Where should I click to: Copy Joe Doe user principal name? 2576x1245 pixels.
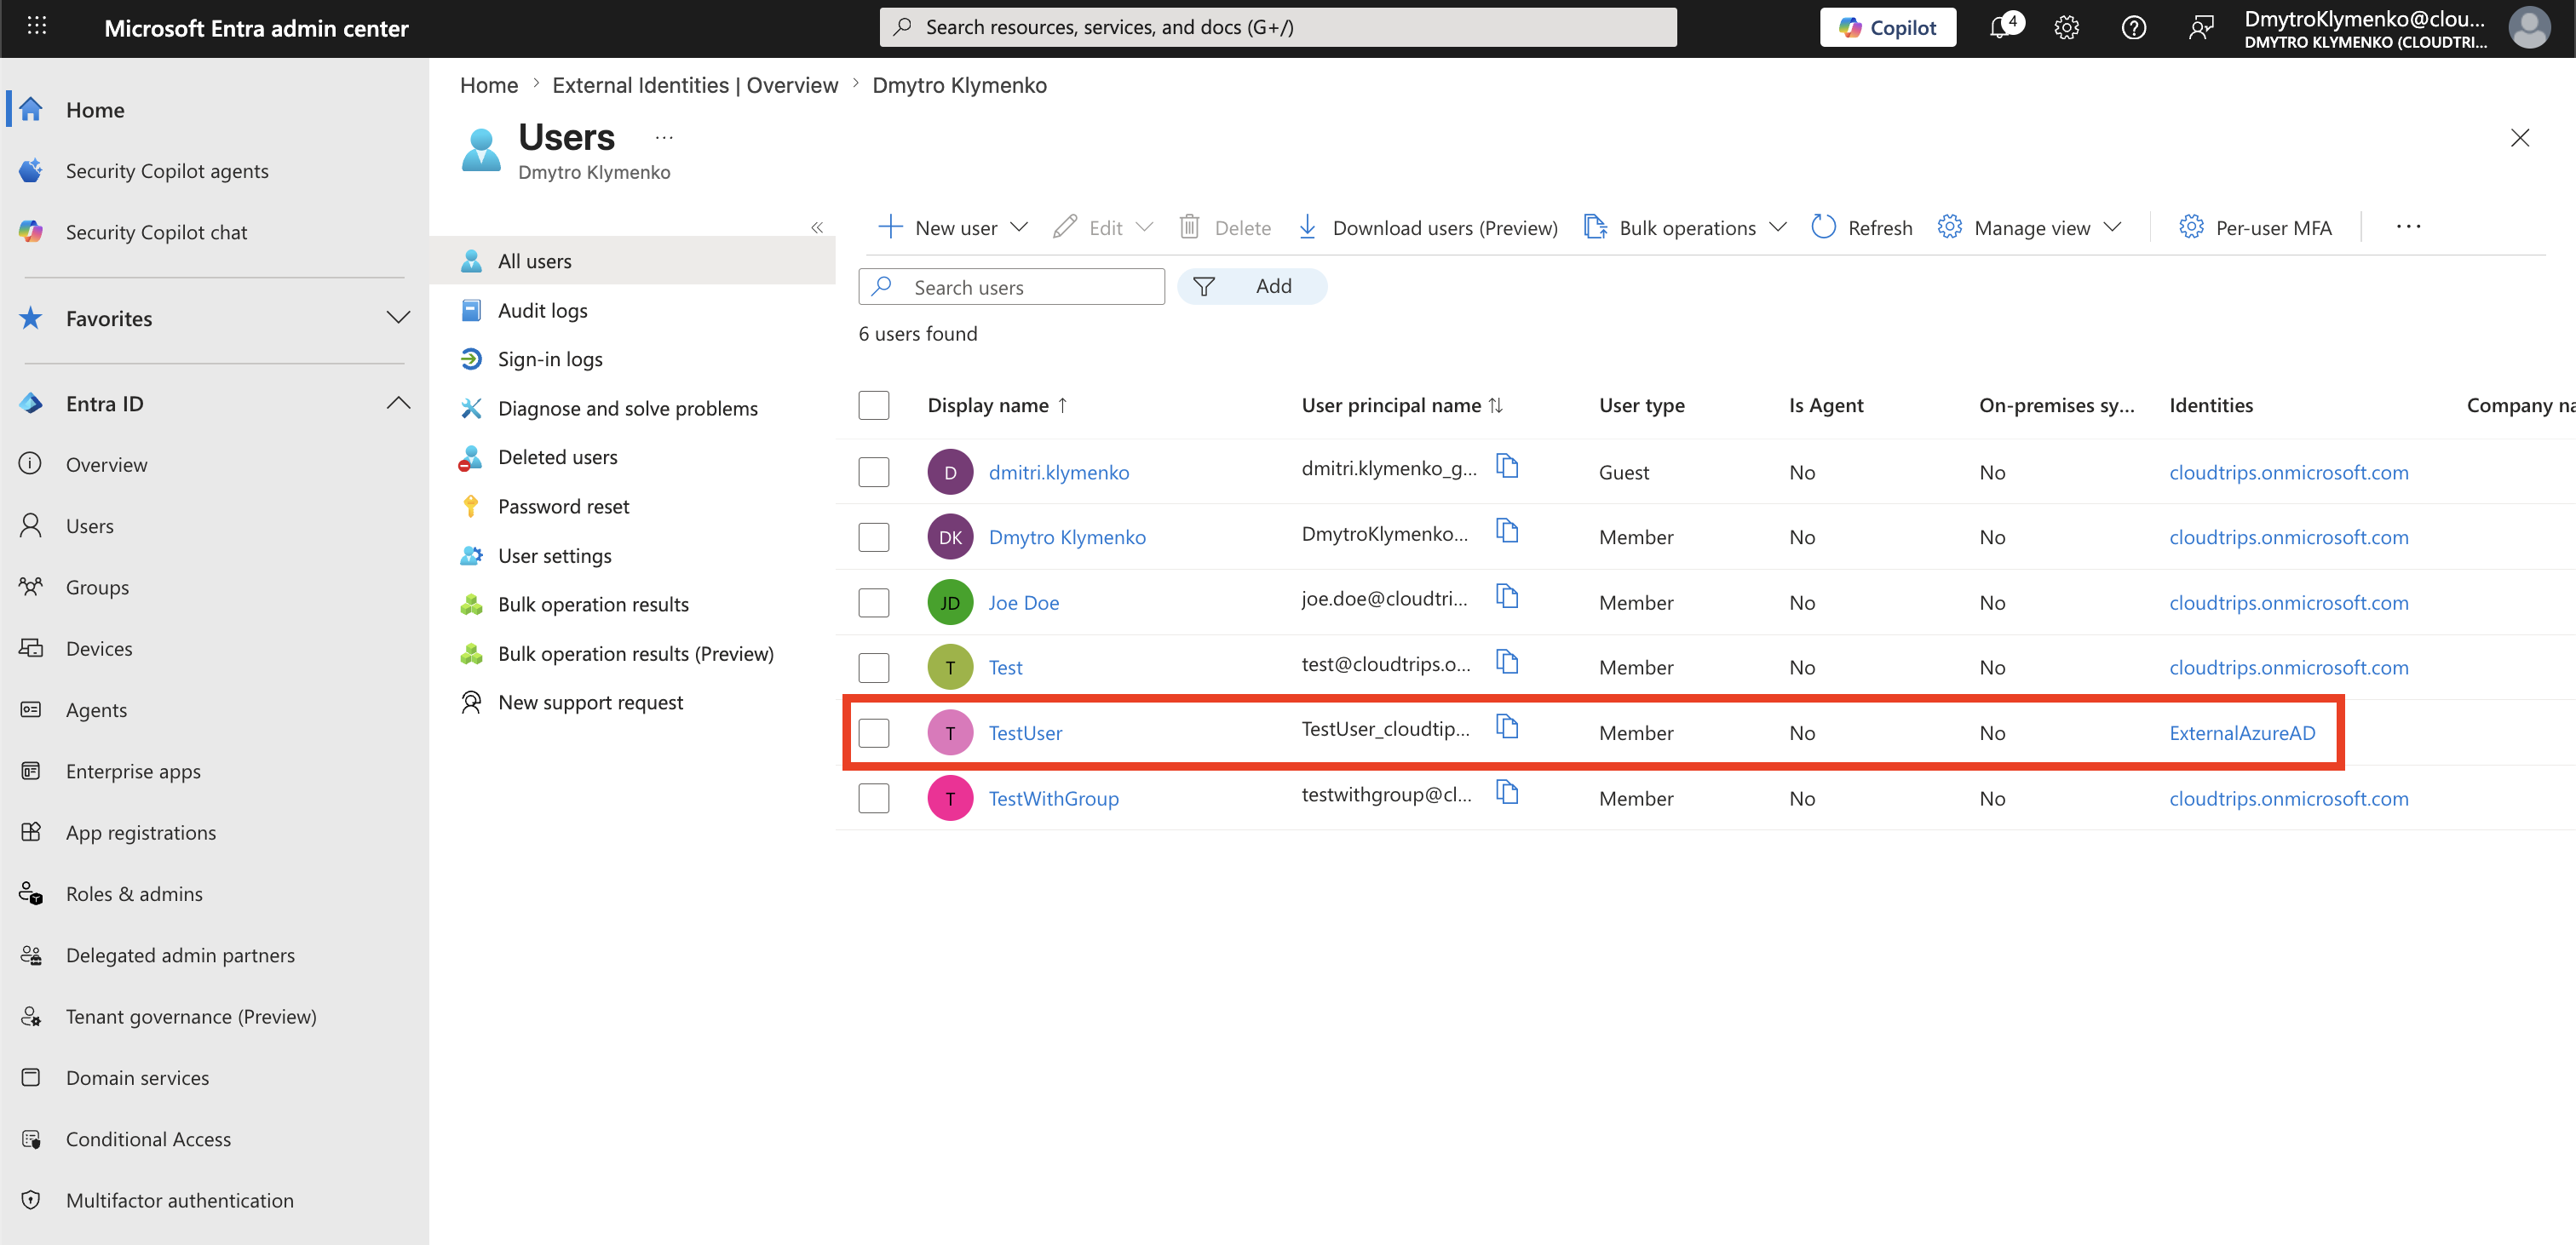[x=1506, y=596]
